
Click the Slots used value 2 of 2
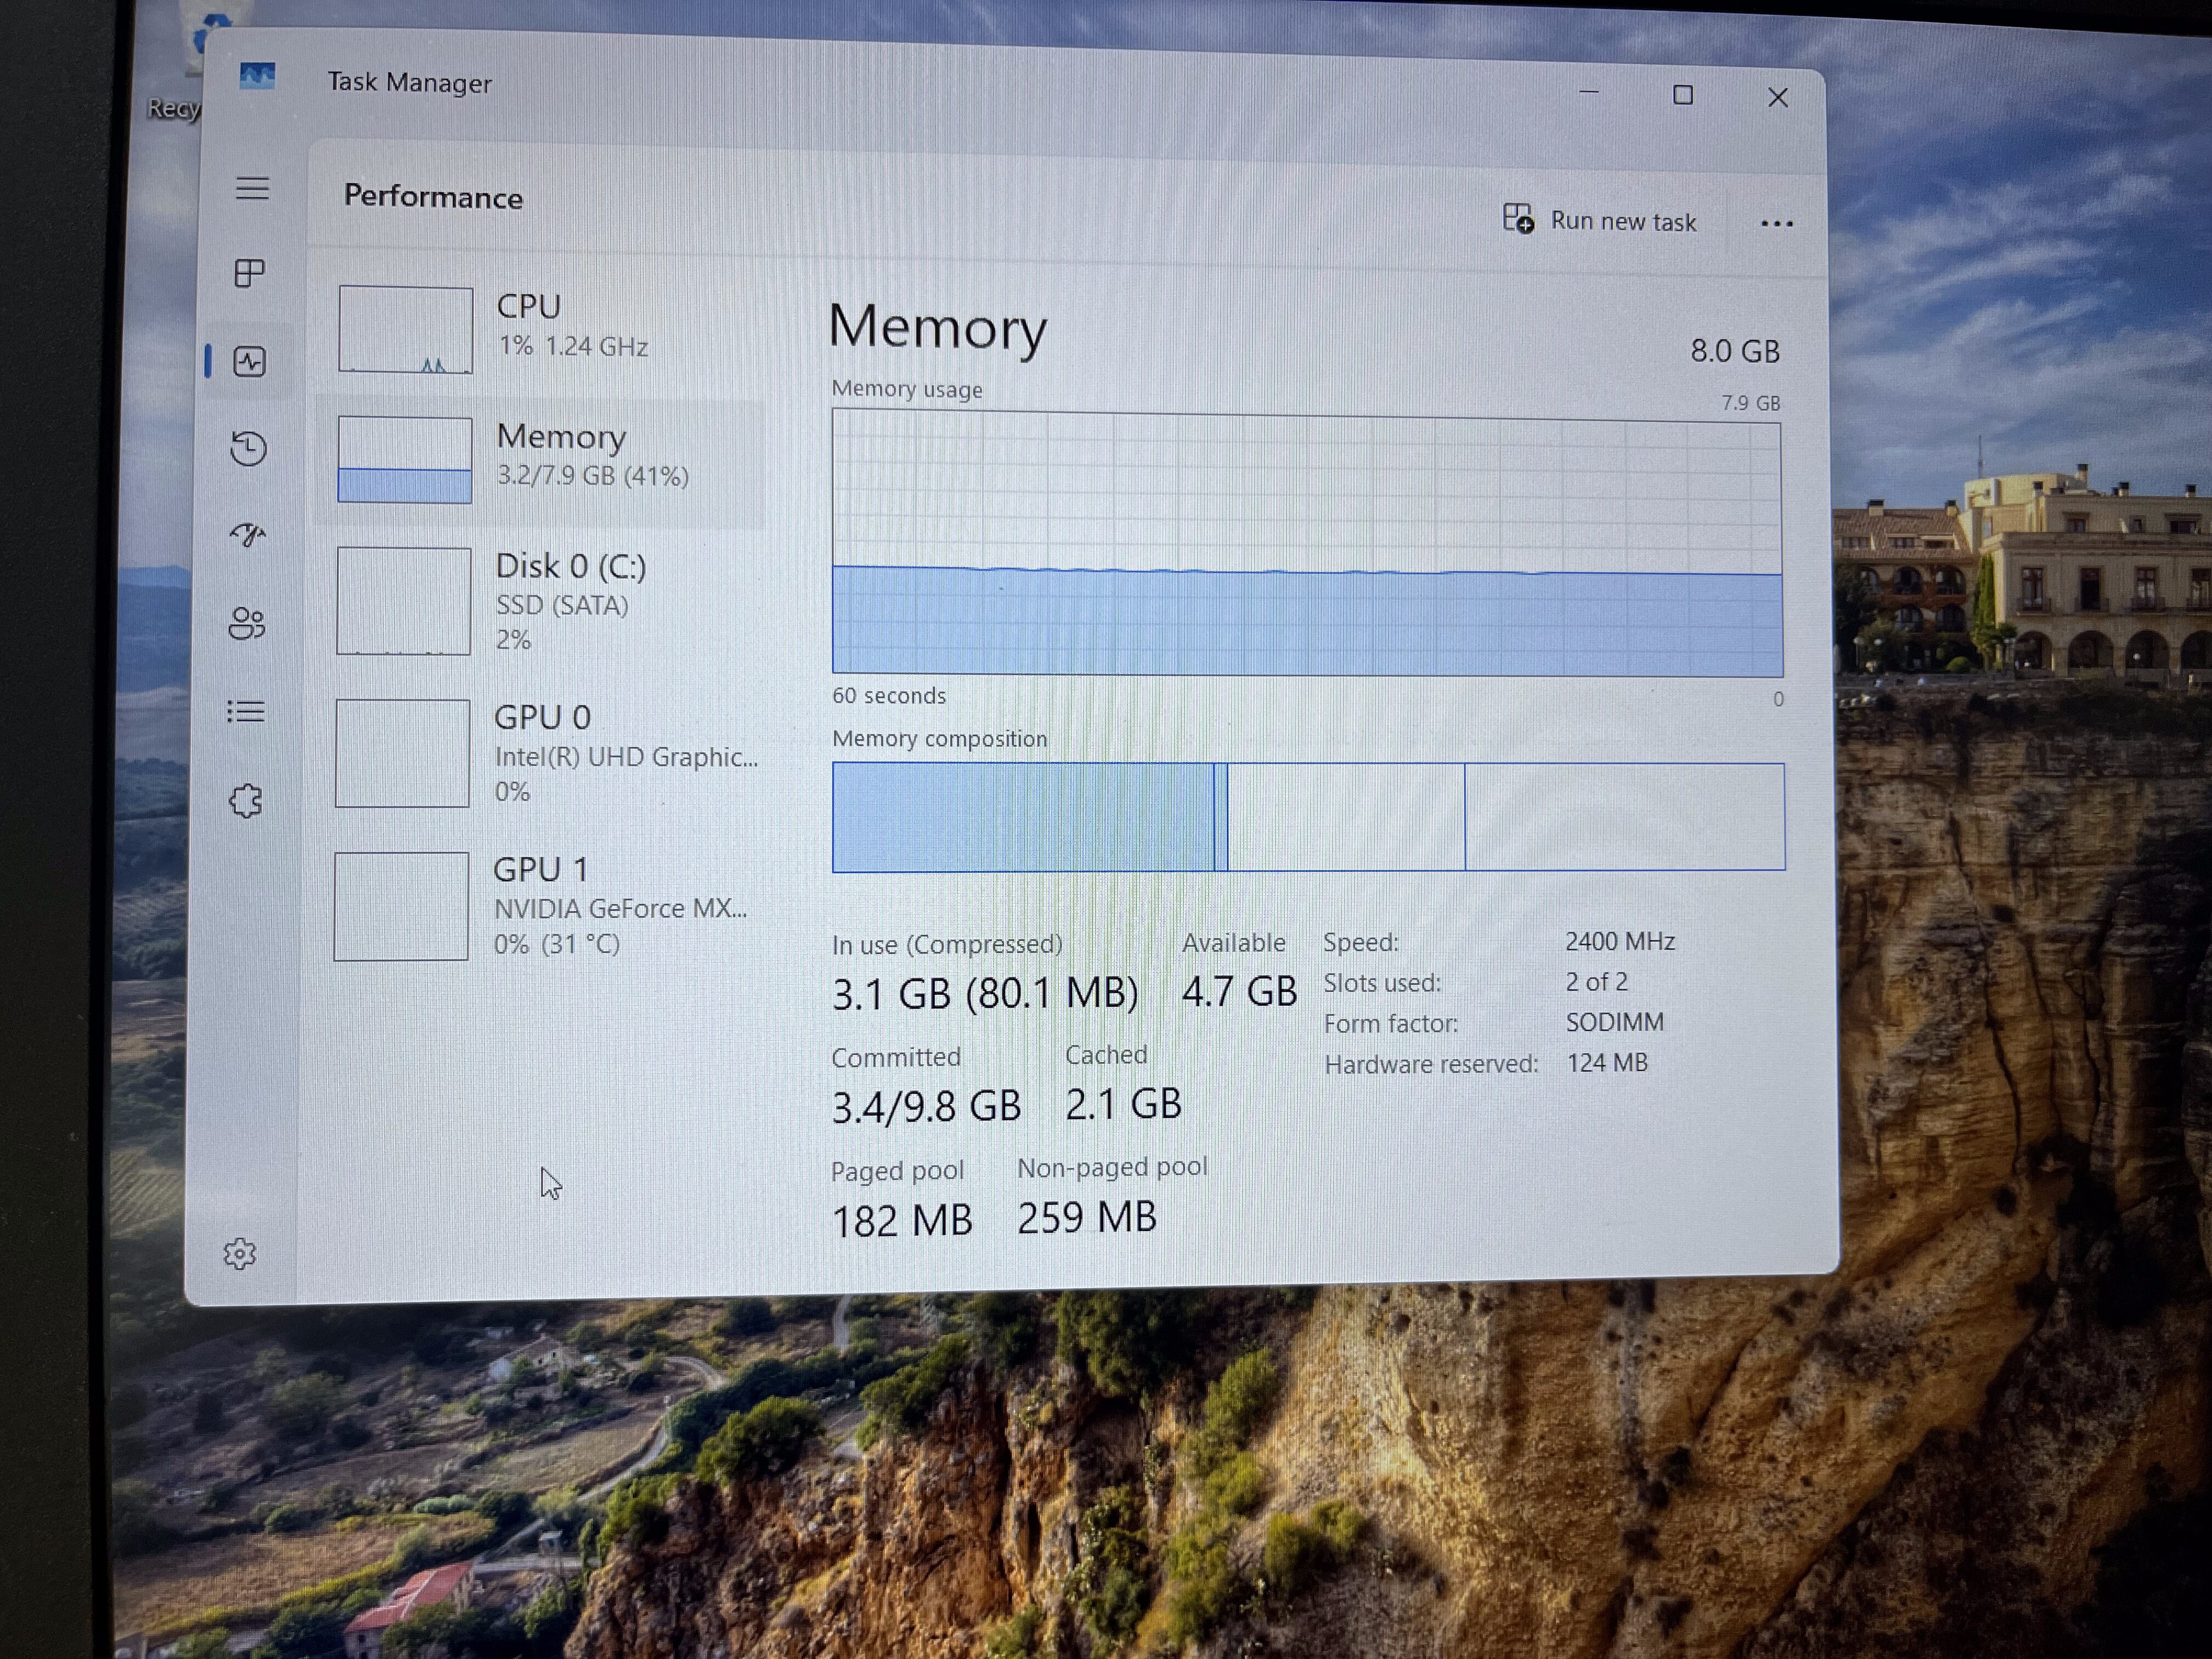click(x=1596, y=982)
